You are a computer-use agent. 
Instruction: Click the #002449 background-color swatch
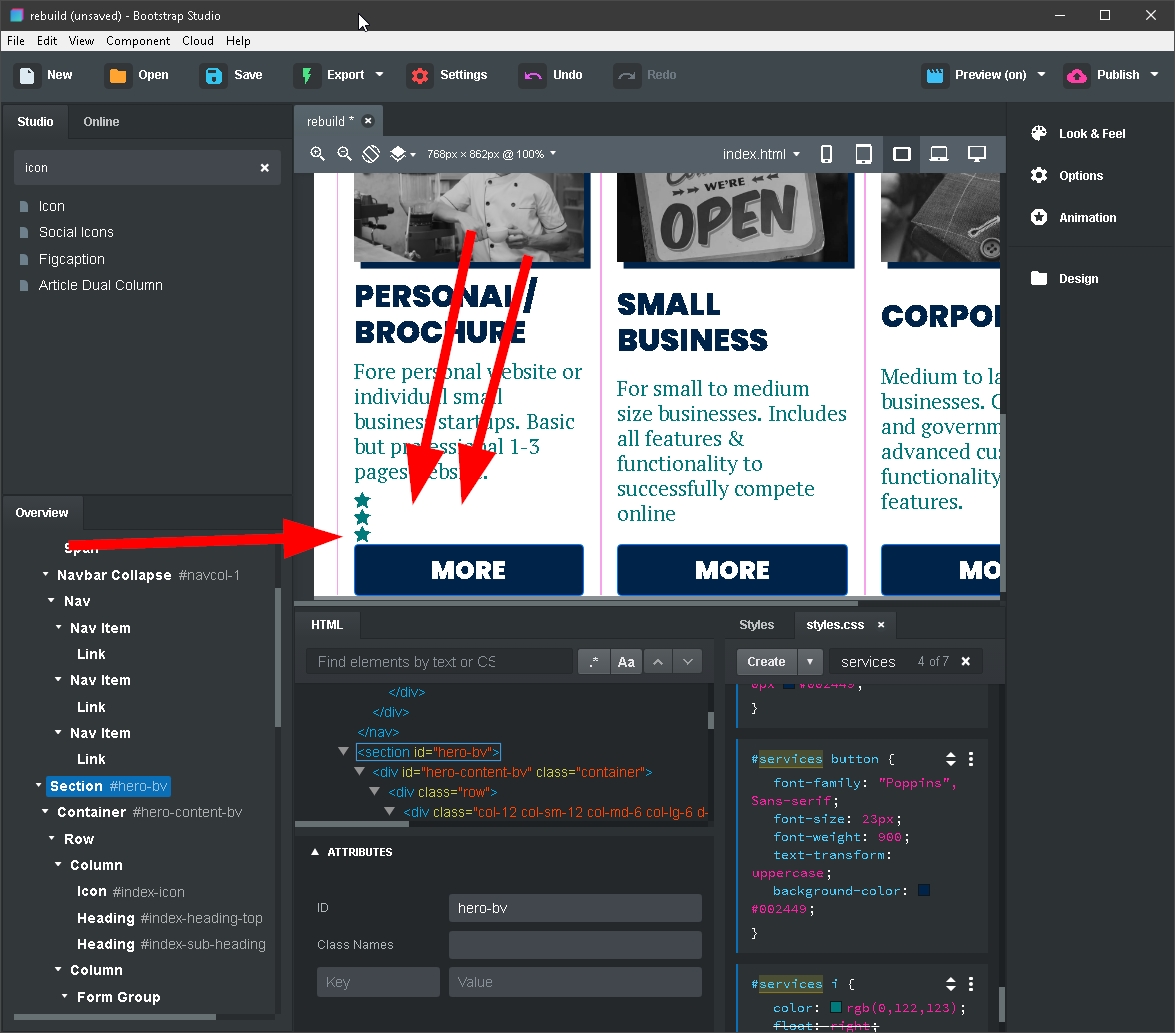tap(924, 890)
